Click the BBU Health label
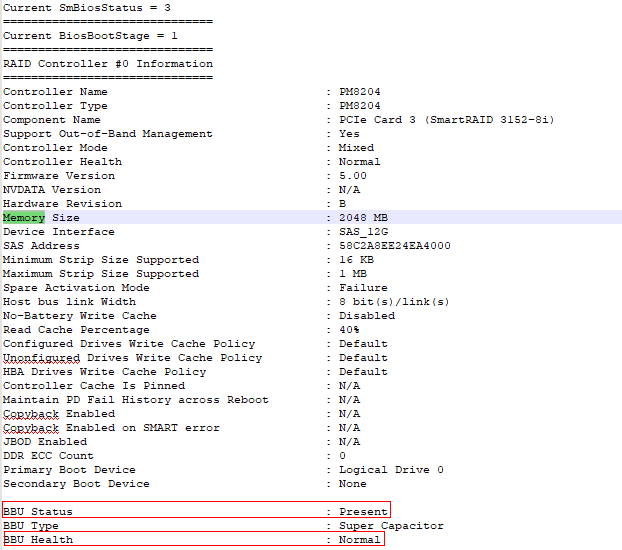Viewport: 622px width, 550px height. 38,540
